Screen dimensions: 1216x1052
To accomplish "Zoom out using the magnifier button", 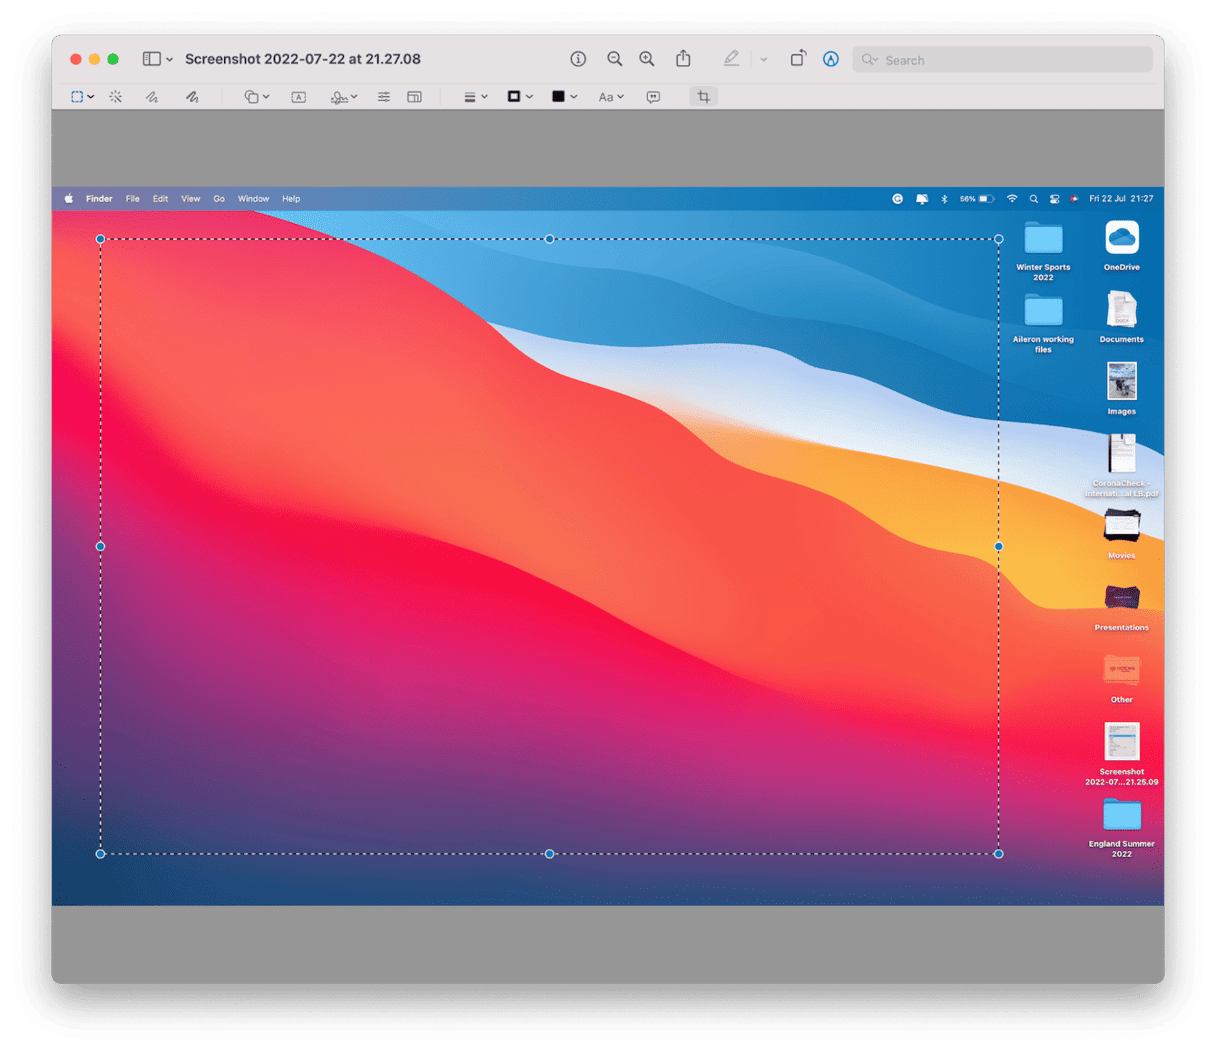I will [x=614, y=58].
